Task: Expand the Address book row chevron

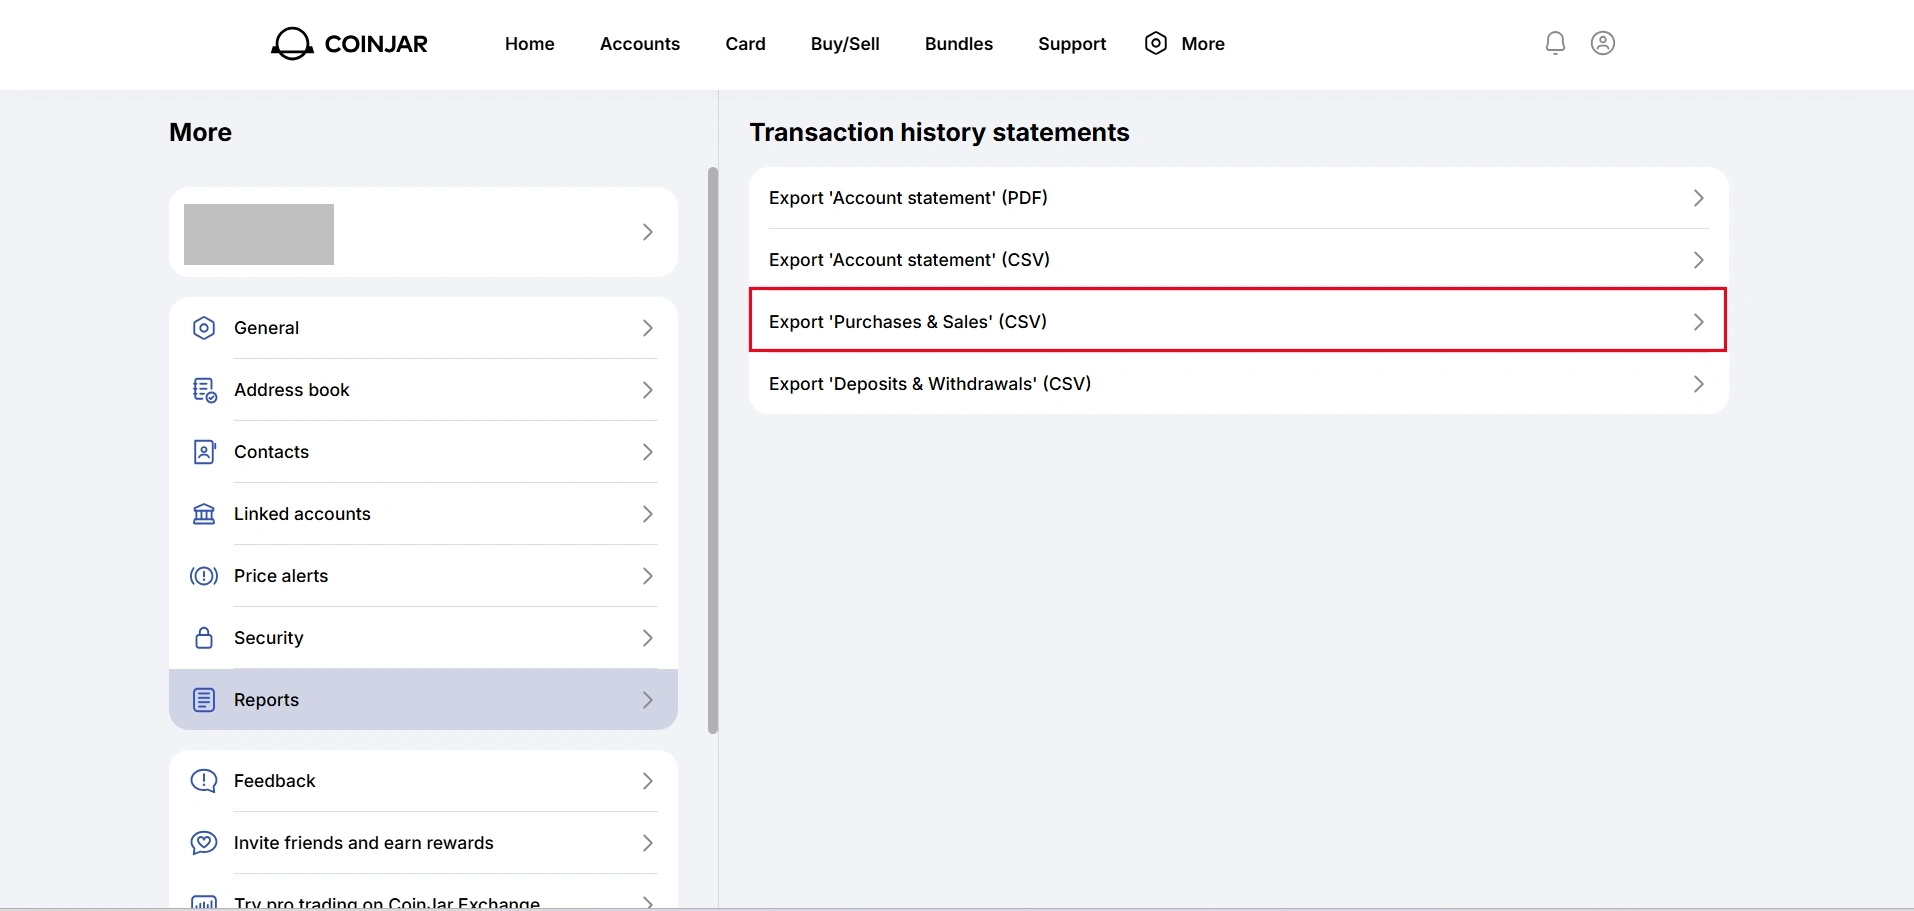Action: (648, 390)
